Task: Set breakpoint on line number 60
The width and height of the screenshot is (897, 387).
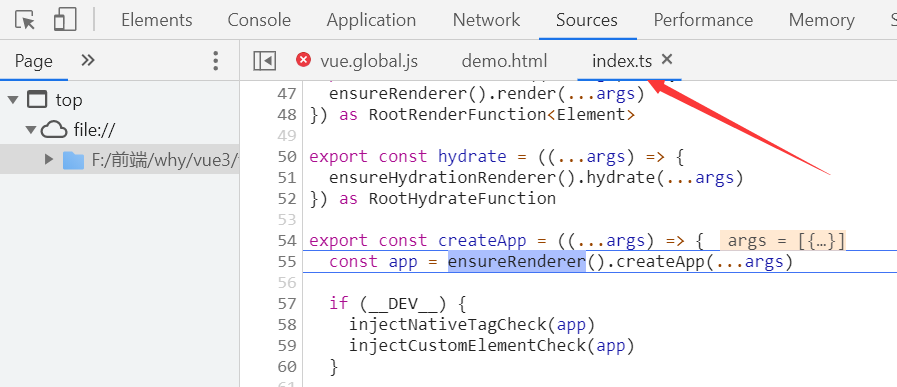Action: pyautogui.click(x=287, y=366)
